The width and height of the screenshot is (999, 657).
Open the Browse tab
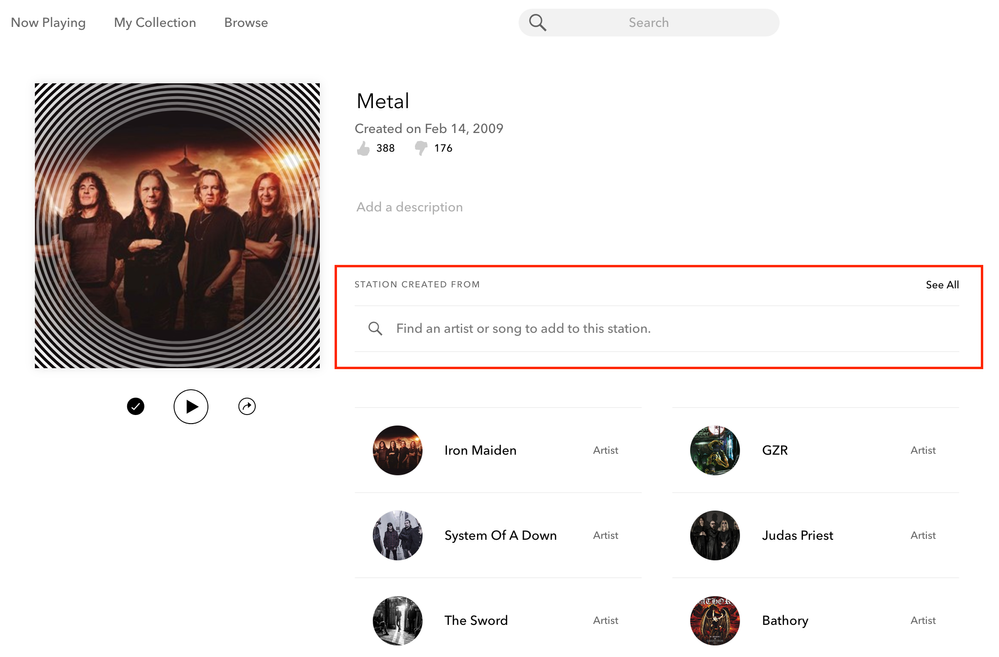click(x=246, y=23)
